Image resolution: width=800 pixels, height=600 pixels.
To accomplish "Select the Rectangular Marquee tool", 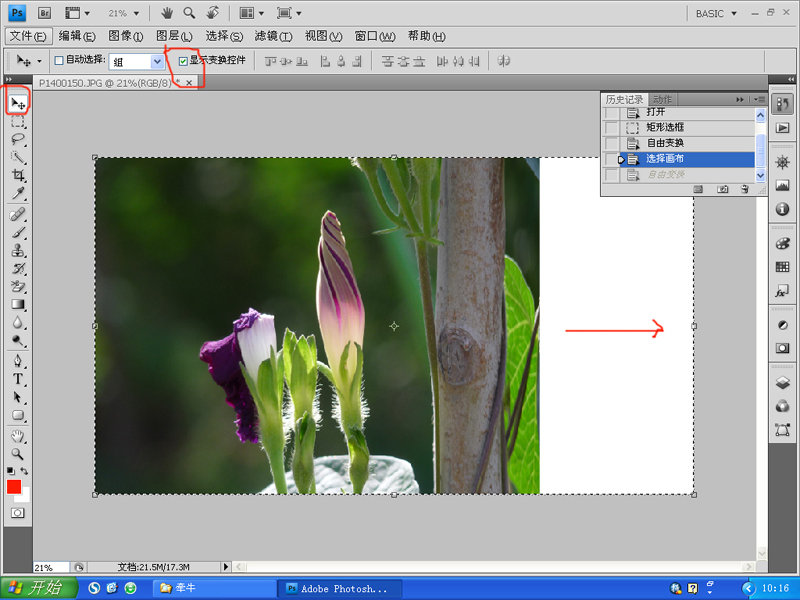I will click(18, 121).
